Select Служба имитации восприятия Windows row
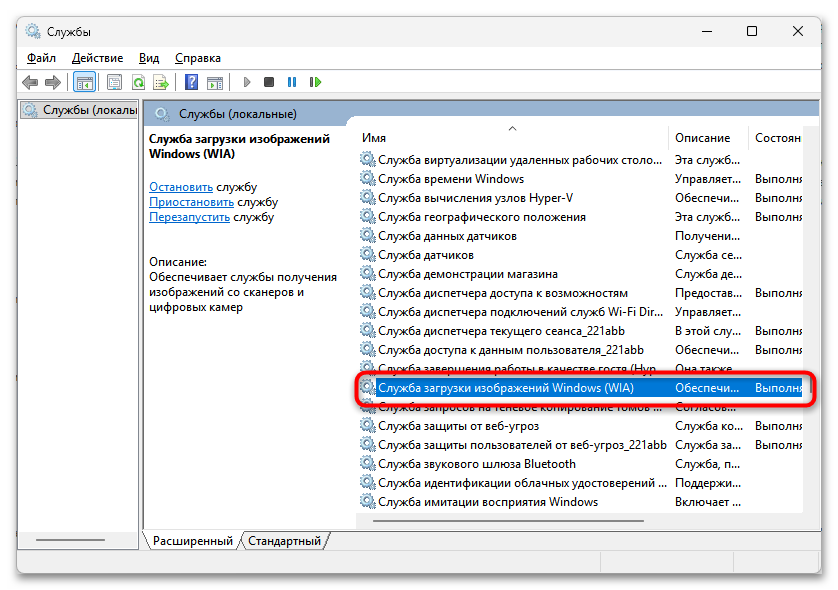The width and height of the screenshot is (838, 590). click(x=580, y=502)
